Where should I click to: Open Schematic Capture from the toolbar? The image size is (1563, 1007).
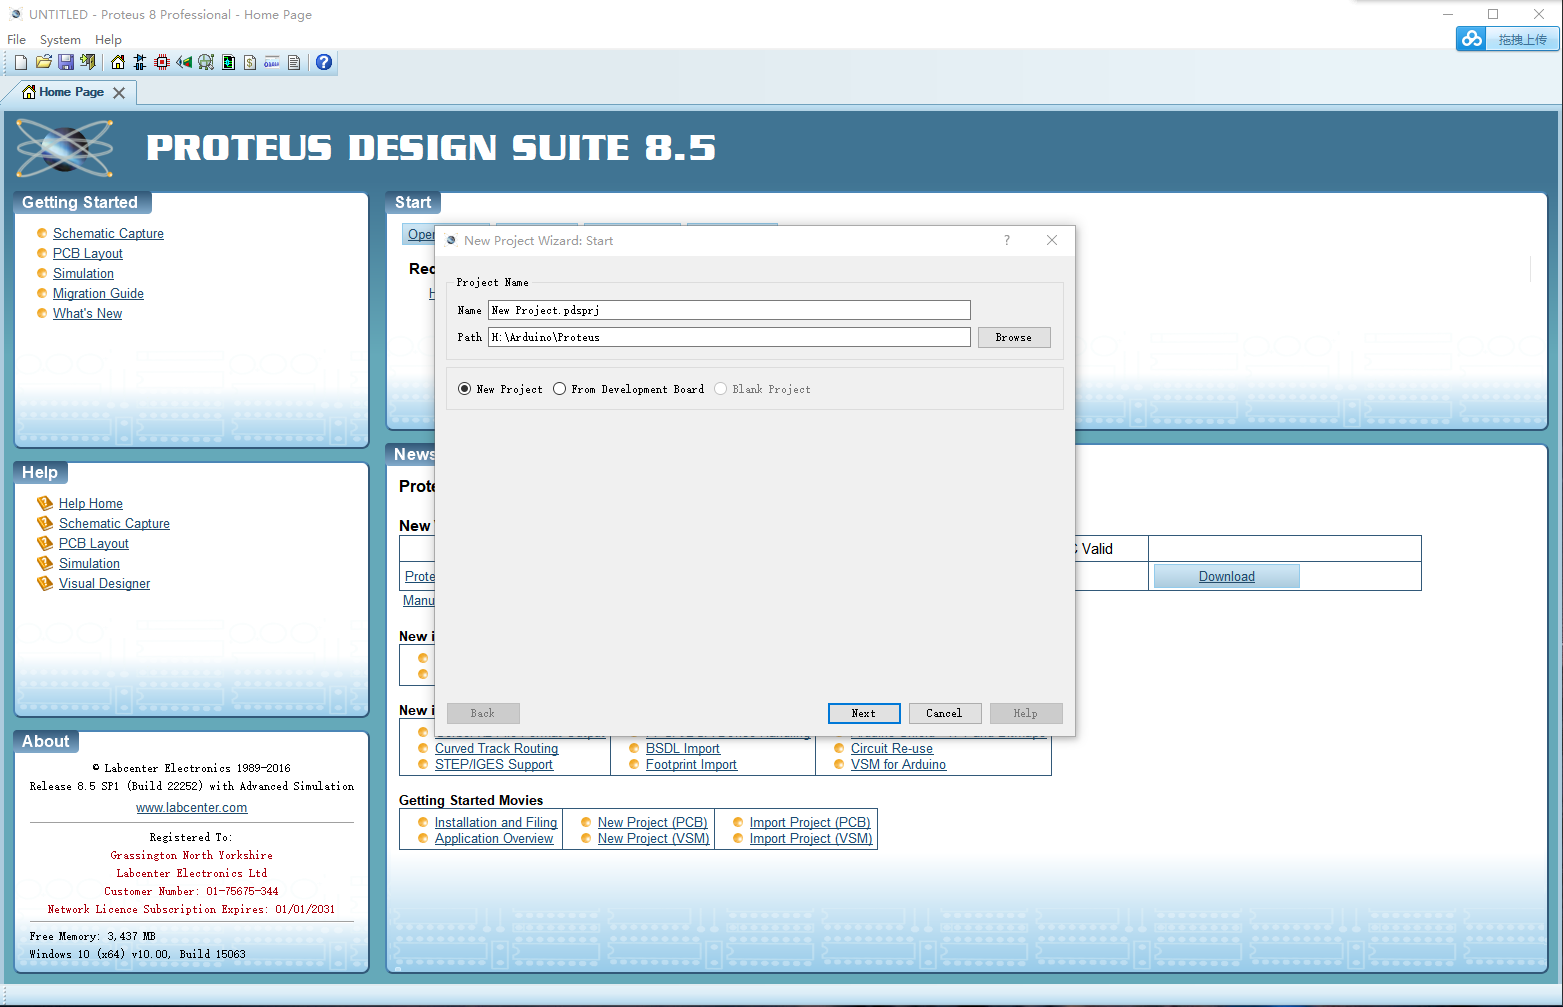139,62
